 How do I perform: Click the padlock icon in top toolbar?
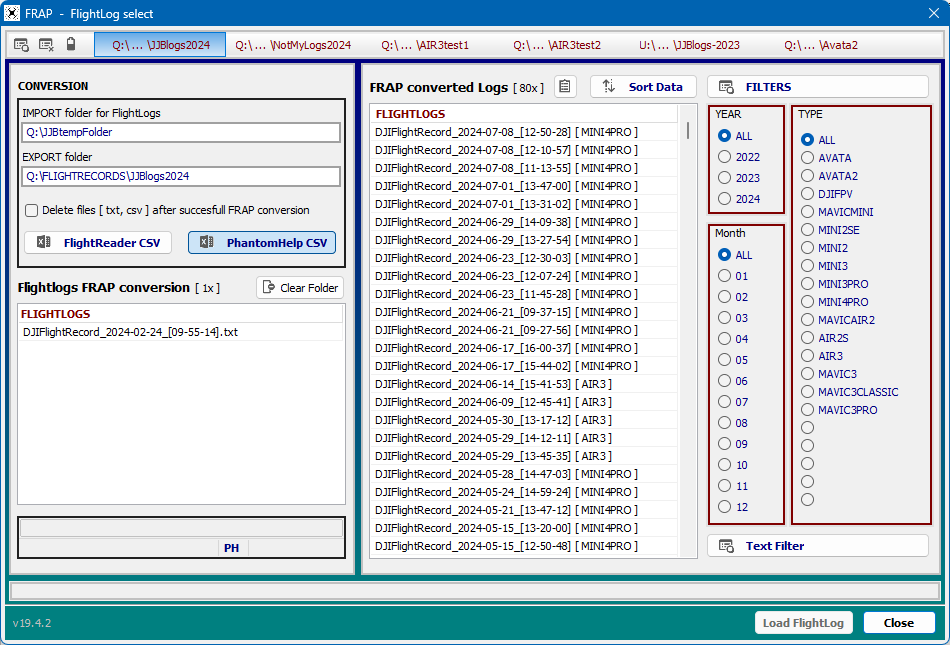pos(71,45)
